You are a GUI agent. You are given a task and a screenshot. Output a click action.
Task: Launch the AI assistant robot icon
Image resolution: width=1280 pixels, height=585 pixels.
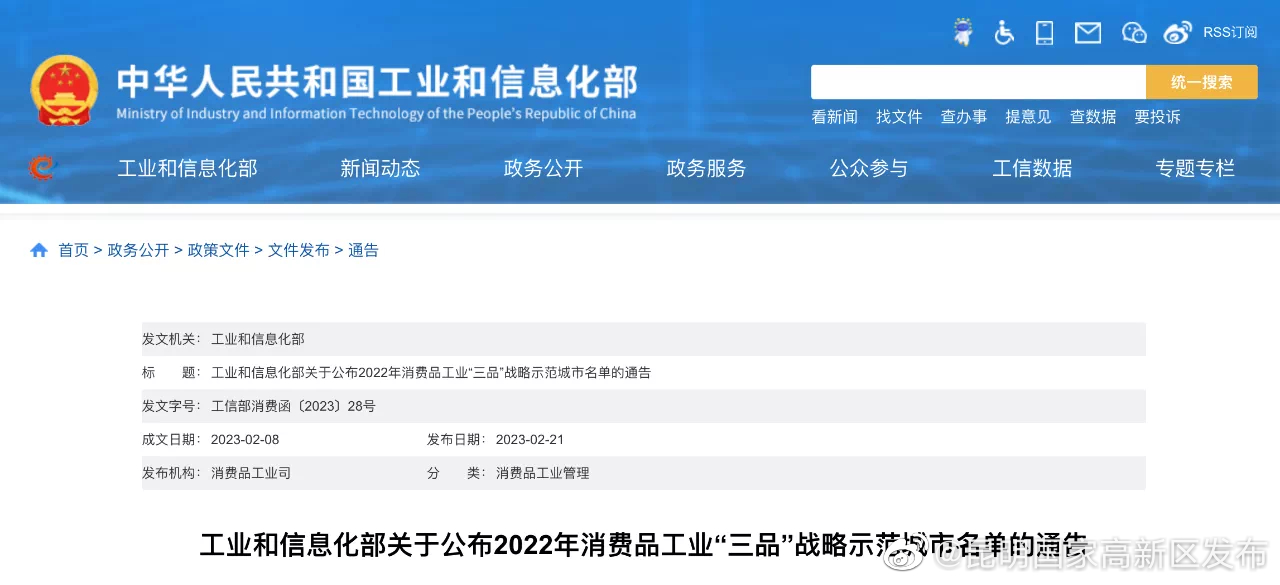pyautogui.click(x=962, y=32)
